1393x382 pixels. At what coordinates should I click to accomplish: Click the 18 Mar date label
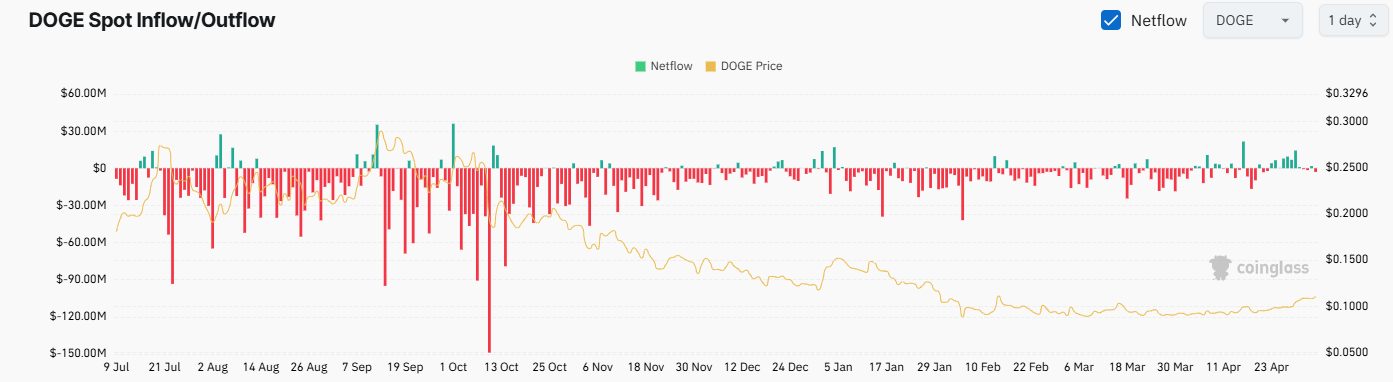point(1126,368)
